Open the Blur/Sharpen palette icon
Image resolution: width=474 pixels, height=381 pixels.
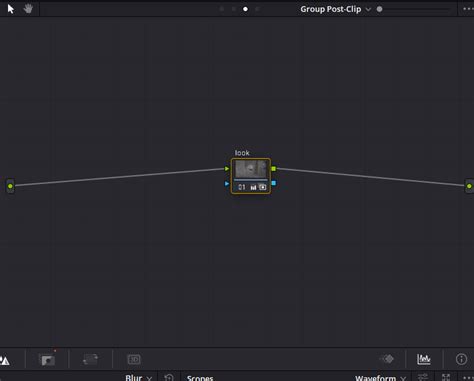click(5, 360)
